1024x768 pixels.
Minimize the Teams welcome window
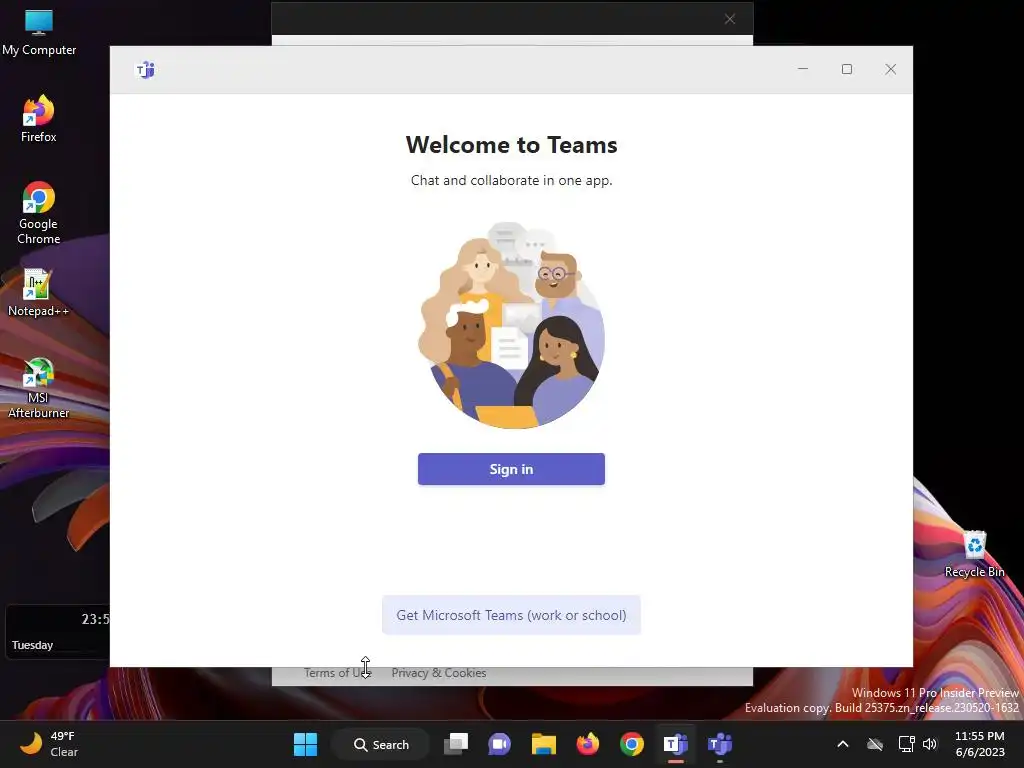(803, 69)
